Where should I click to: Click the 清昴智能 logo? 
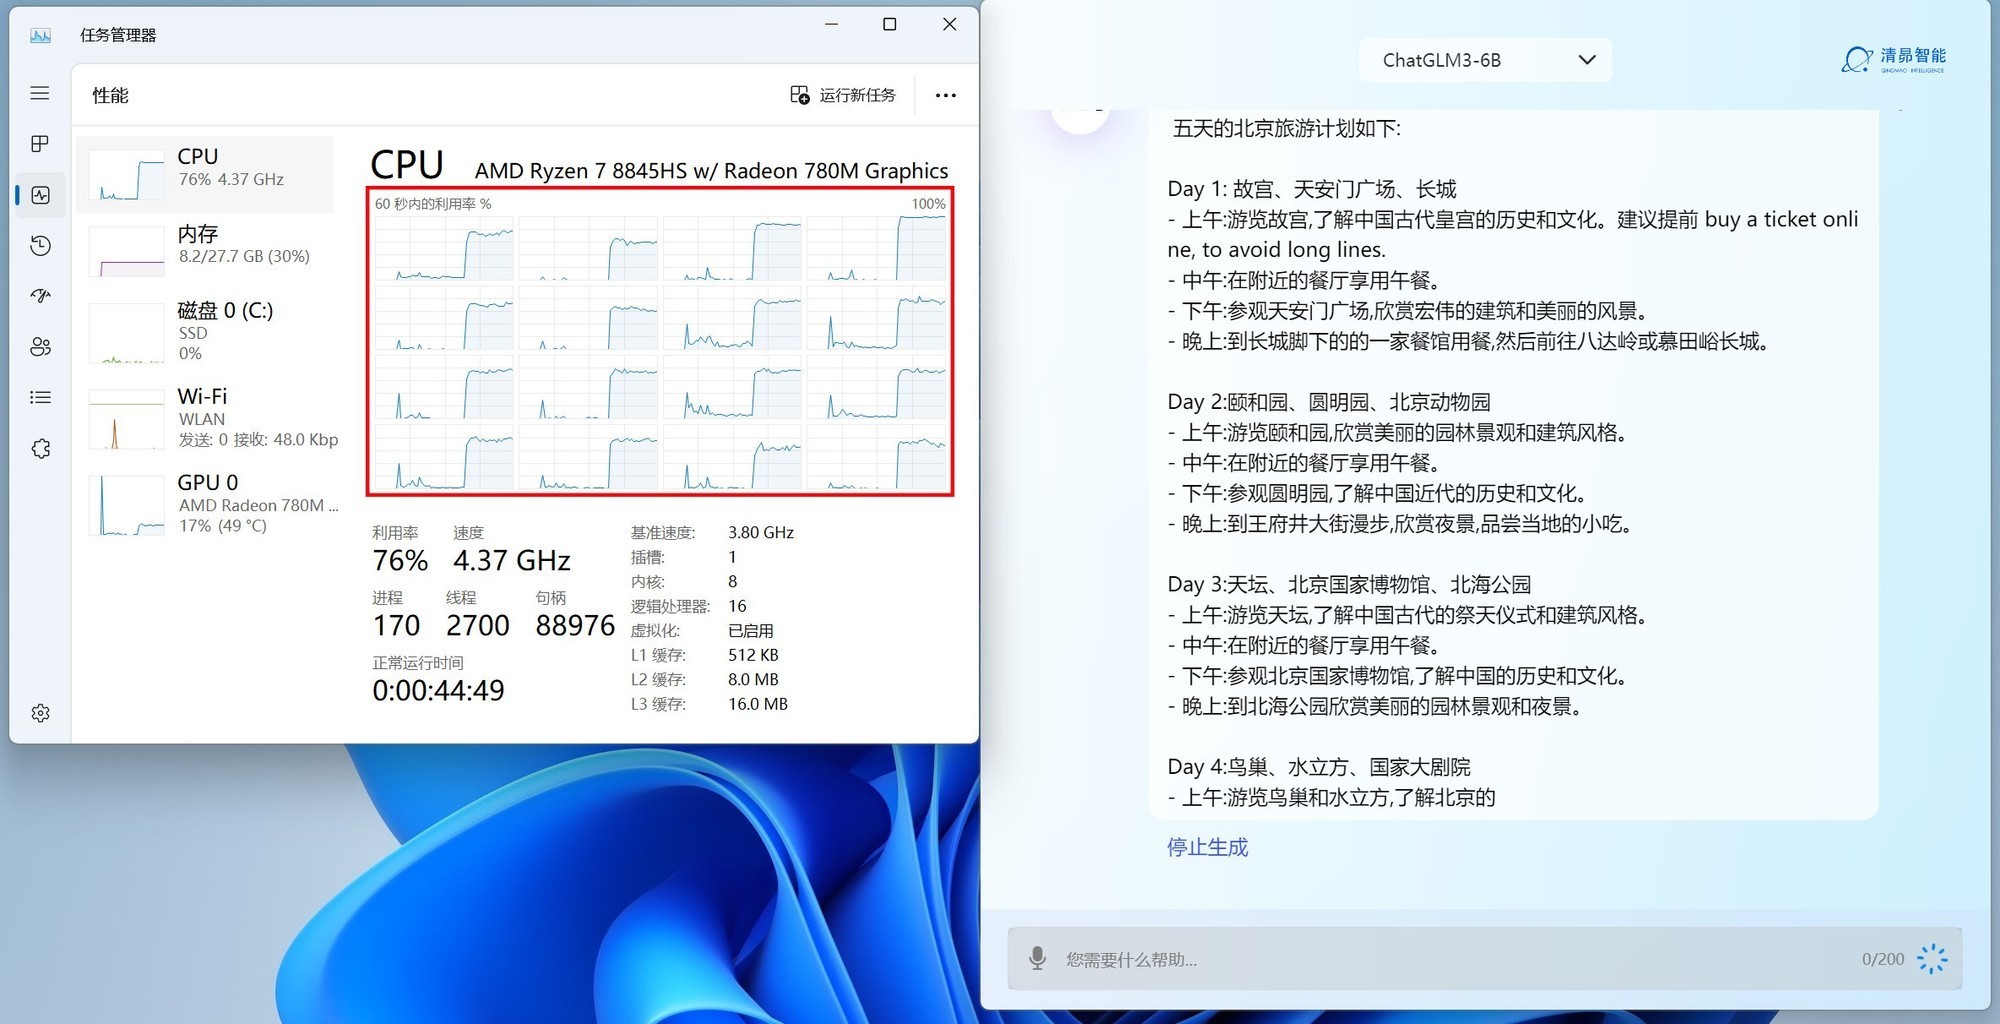[1894, 59]
